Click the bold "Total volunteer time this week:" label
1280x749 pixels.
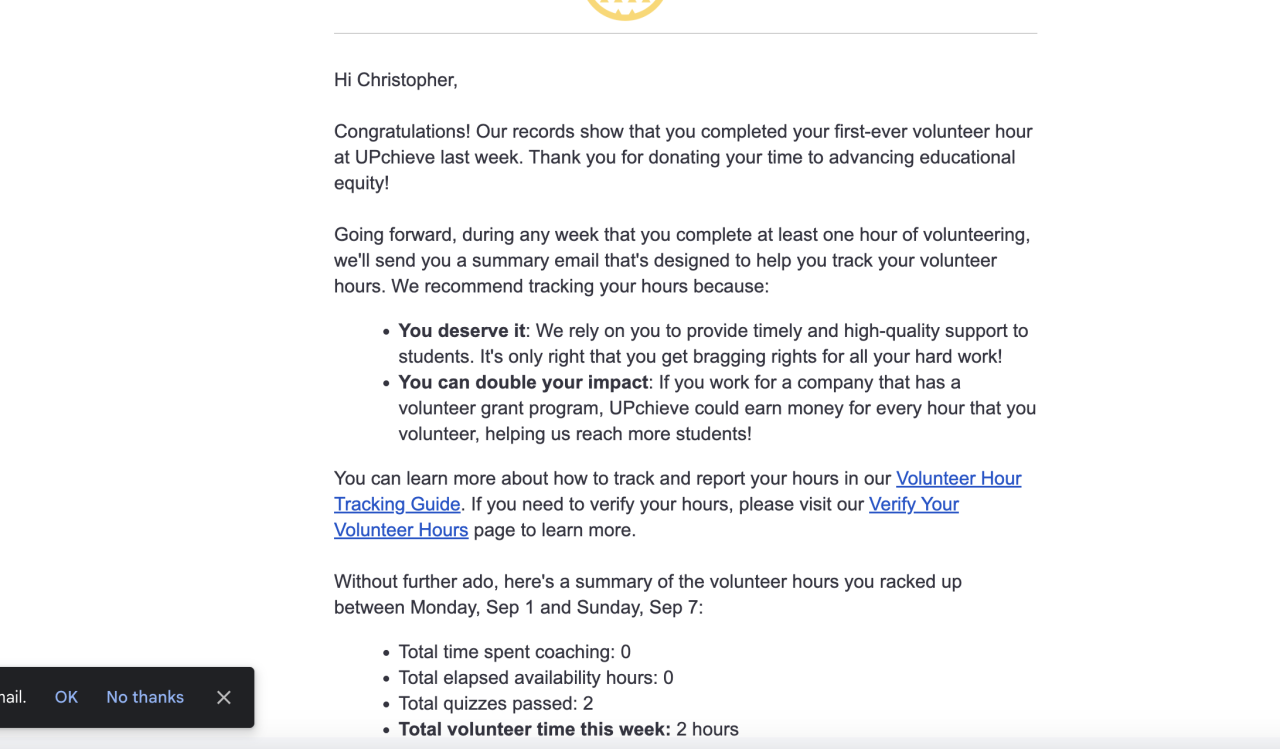pos(534,729)
